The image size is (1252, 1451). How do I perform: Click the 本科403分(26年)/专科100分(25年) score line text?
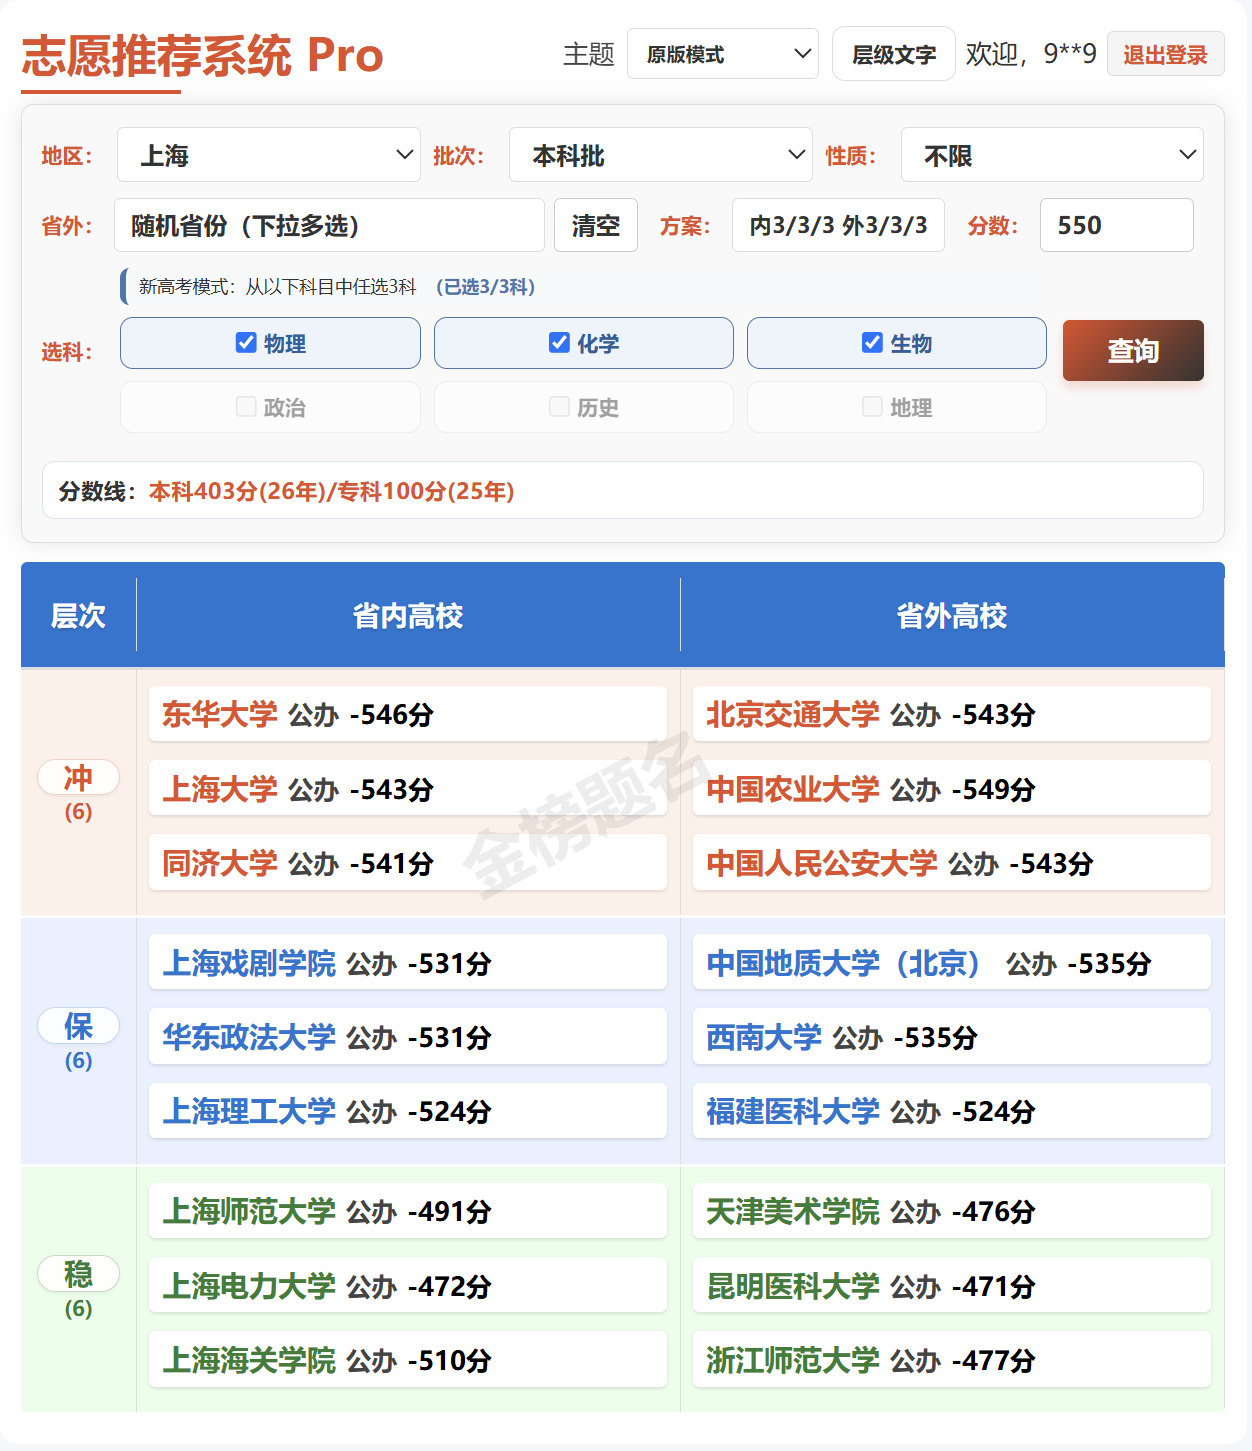pos(332,491)
